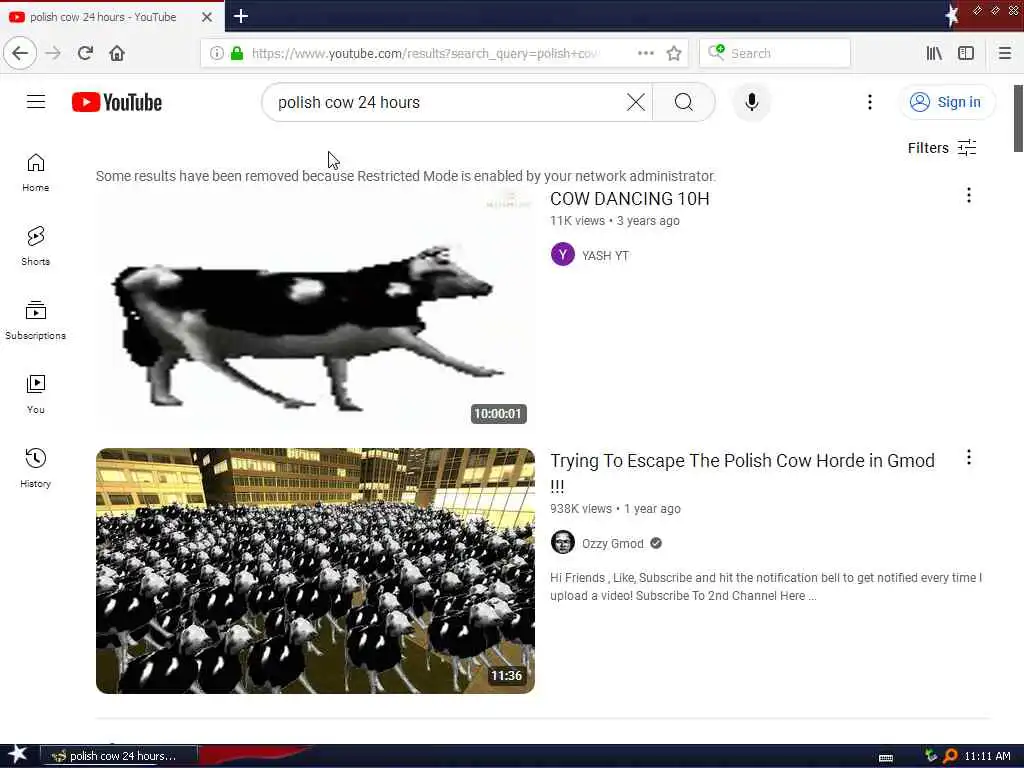Open YASH YT channel avatar
The image size is (1024, 768).
pyautogui.click(x=562, y=254)
